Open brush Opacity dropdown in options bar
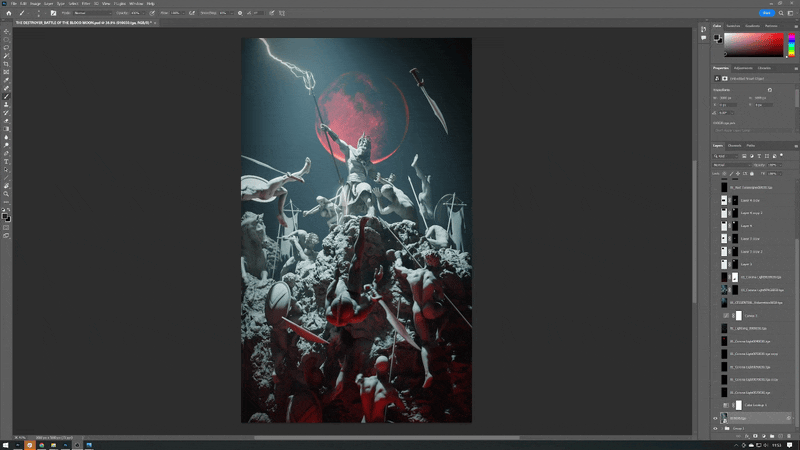This screenshot has height=450, width=800. coord(136,13)
